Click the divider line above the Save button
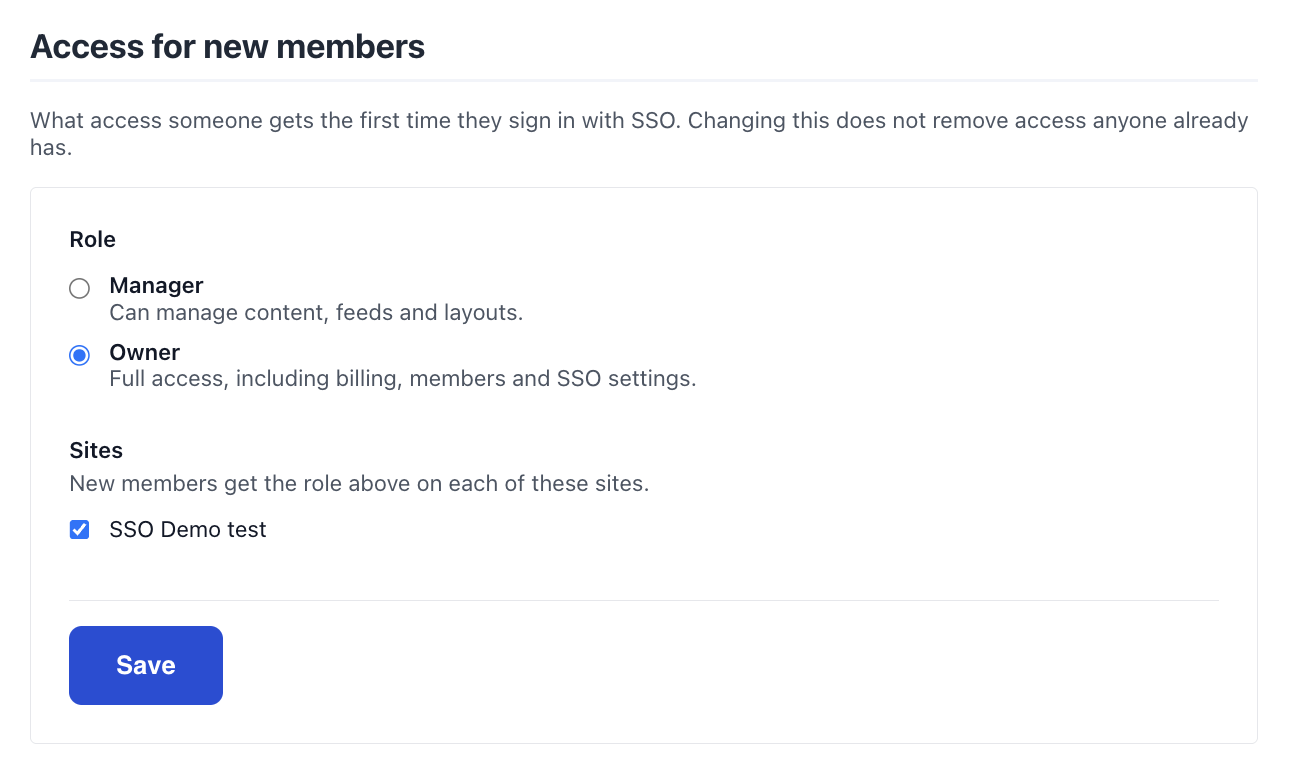Viewport: 1290px width, 782px height. pos(644,601)
